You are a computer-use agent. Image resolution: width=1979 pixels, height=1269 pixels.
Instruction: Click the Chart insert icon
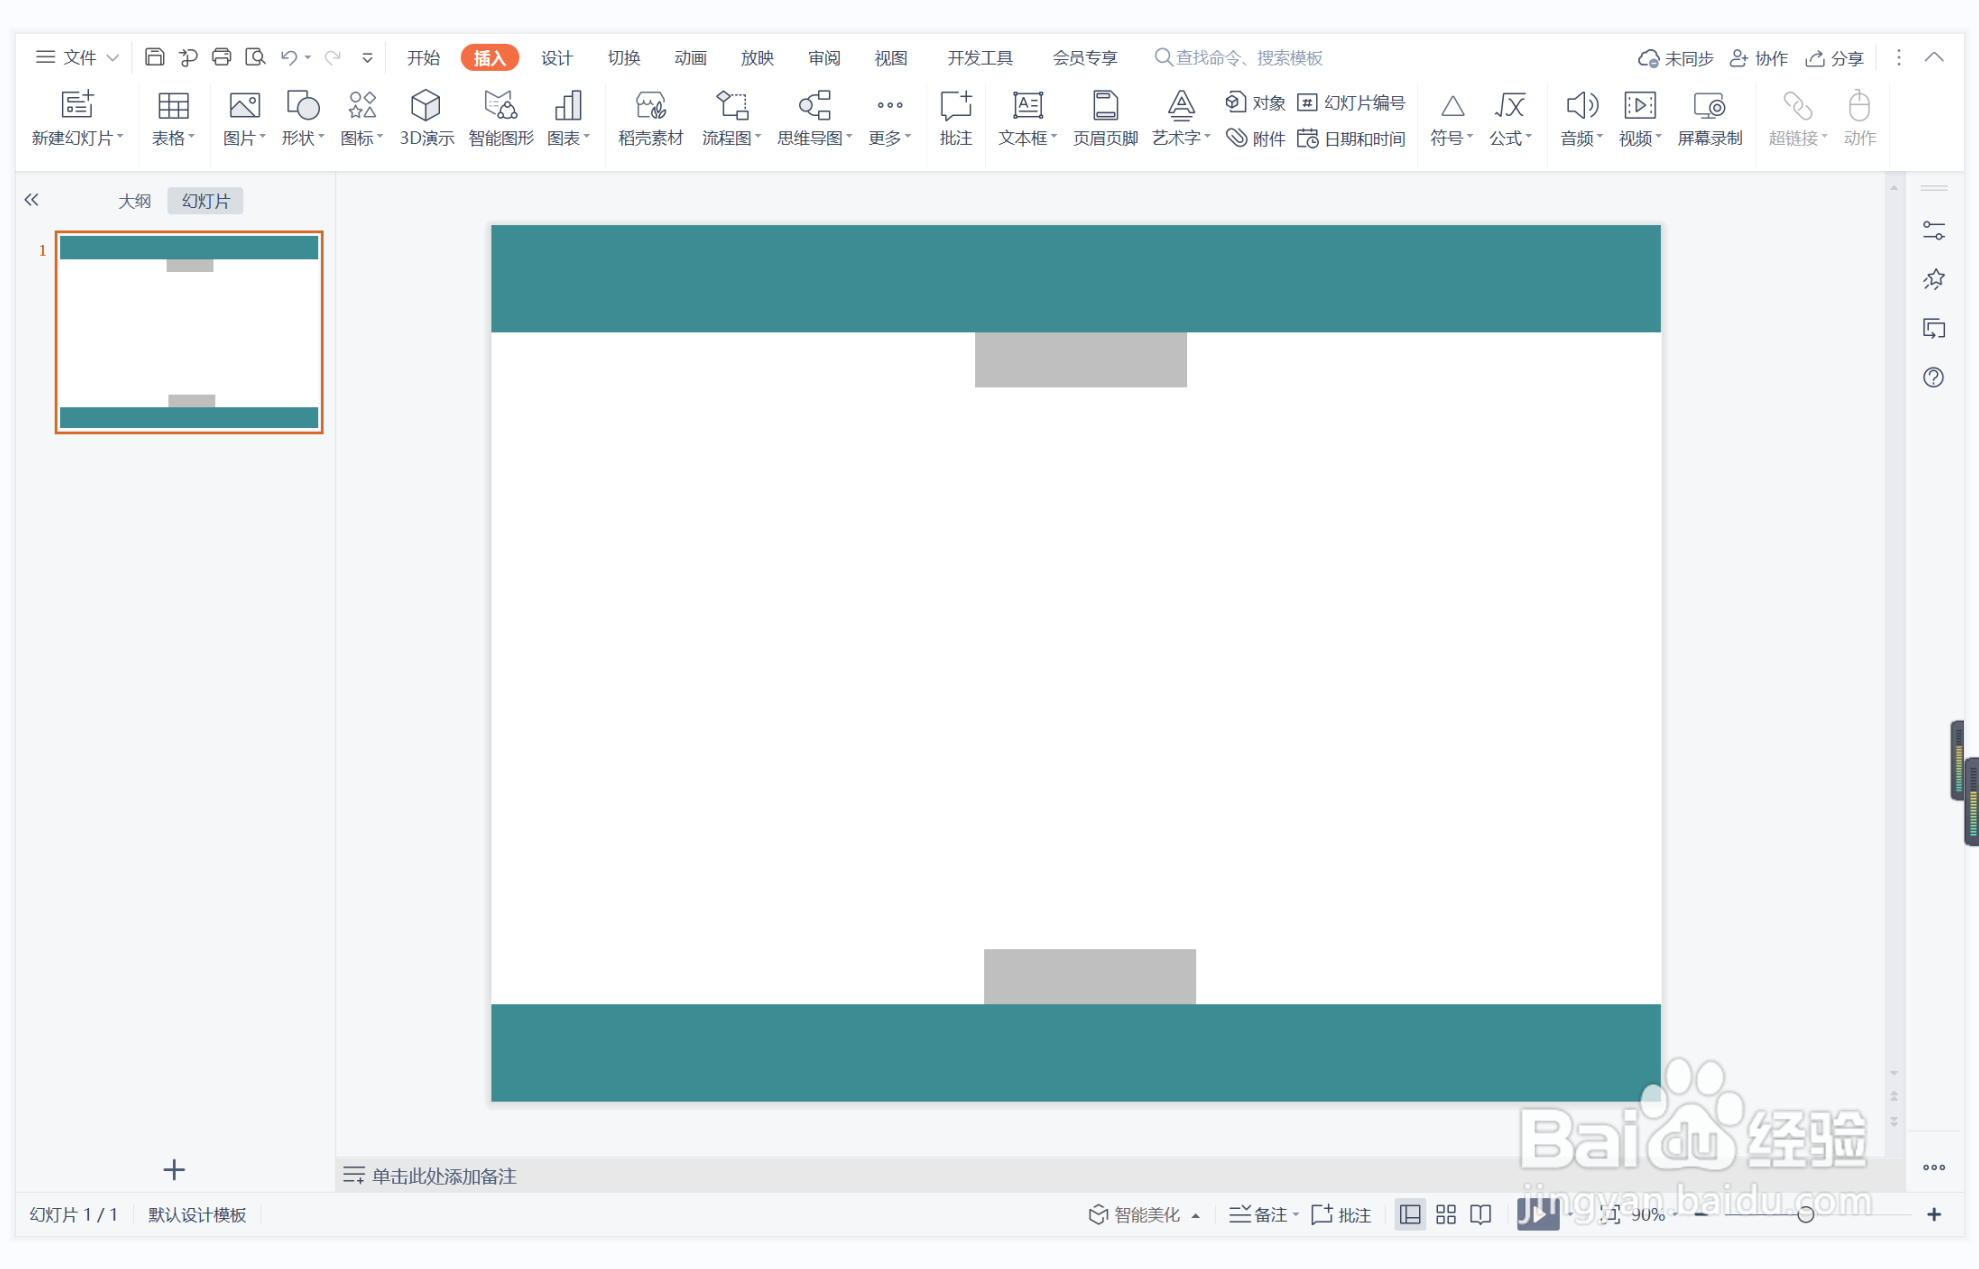point(568,105)
